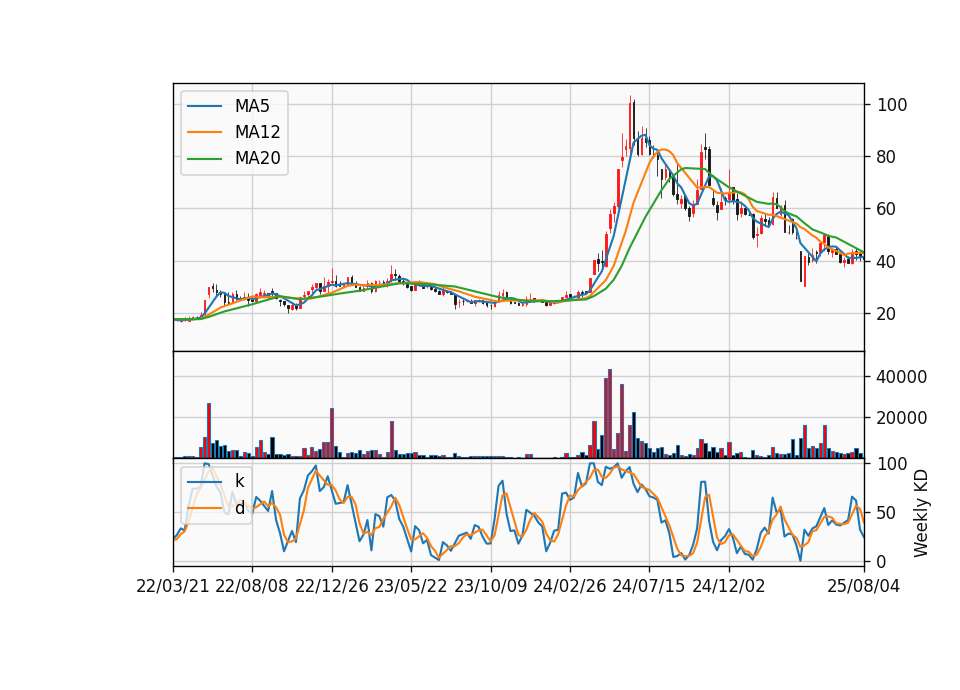Click the MA5 legend label
The height and width of the screenshot is (690, 960).
coord(252,106)
